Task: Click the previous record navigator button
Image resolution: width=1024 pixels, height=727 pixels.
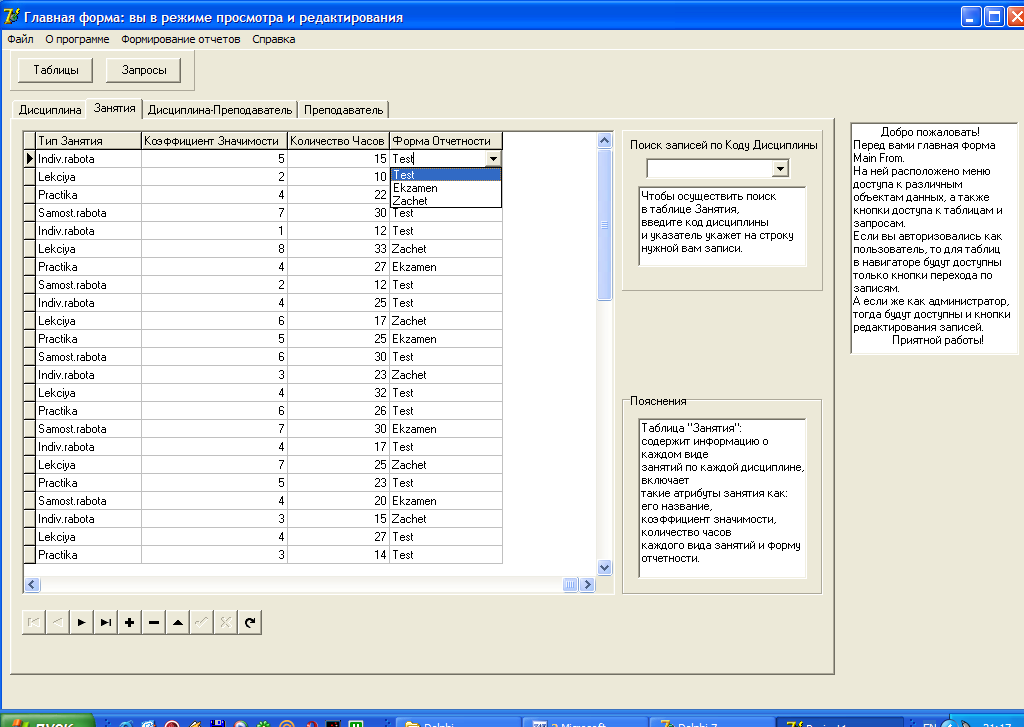Action: [x=57, y=622]
